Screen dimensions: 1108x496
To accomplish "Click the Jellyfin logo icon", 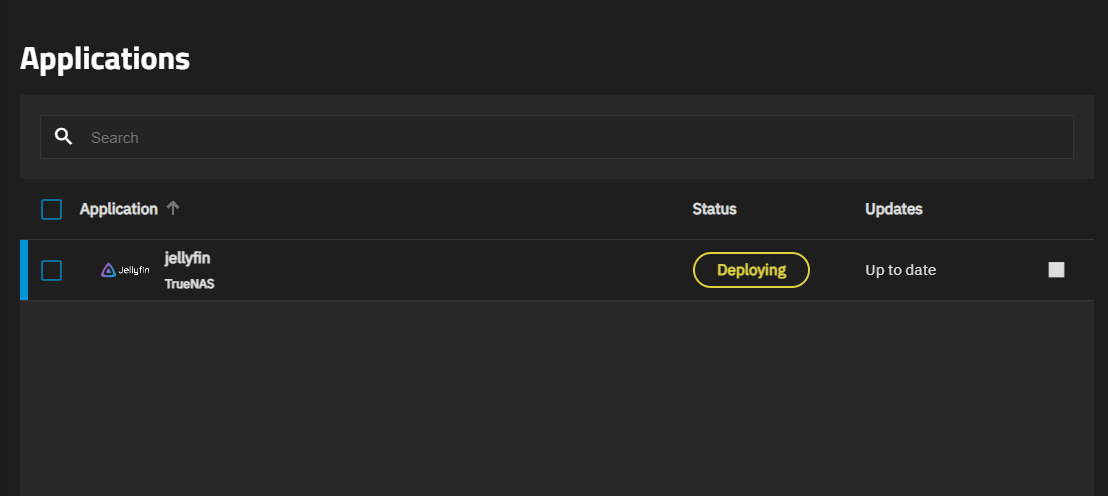I will 125,270.
